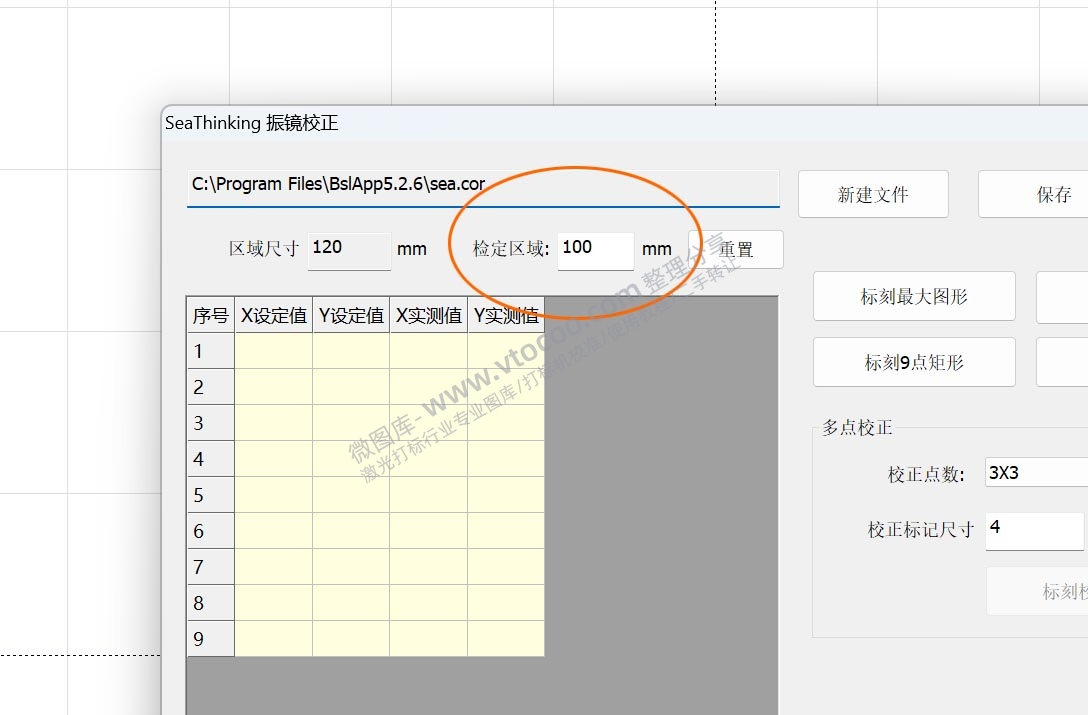Image resolution: width=1088 pixels, height=715 pixels.
Task: Click the X实测值 column header
Action: click(x=428, y=314)
